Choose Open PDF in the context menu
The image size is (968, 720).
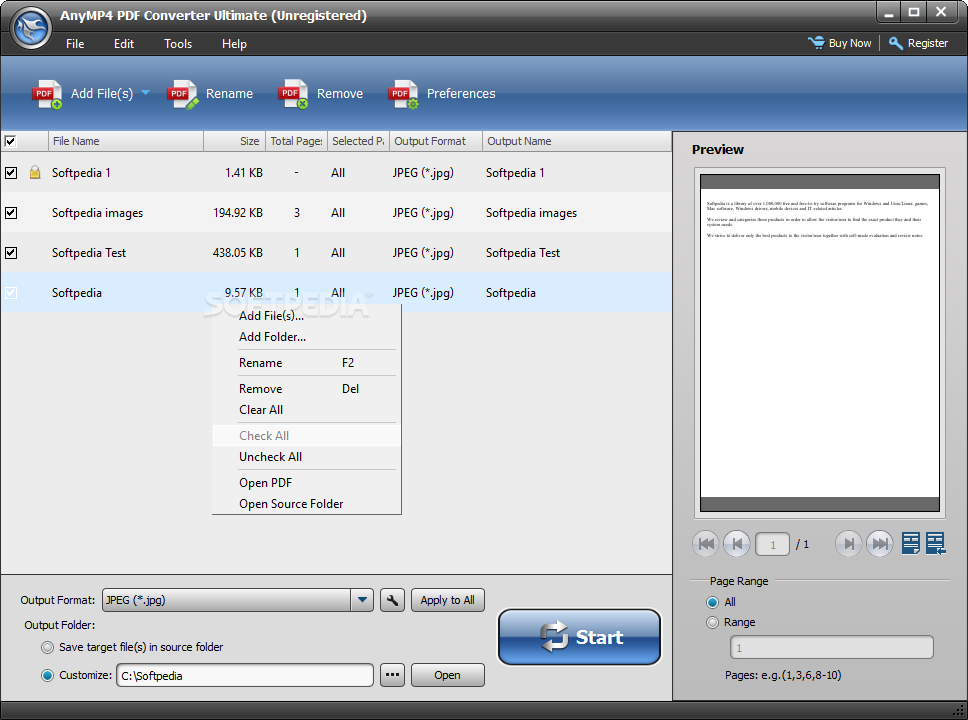307,483
